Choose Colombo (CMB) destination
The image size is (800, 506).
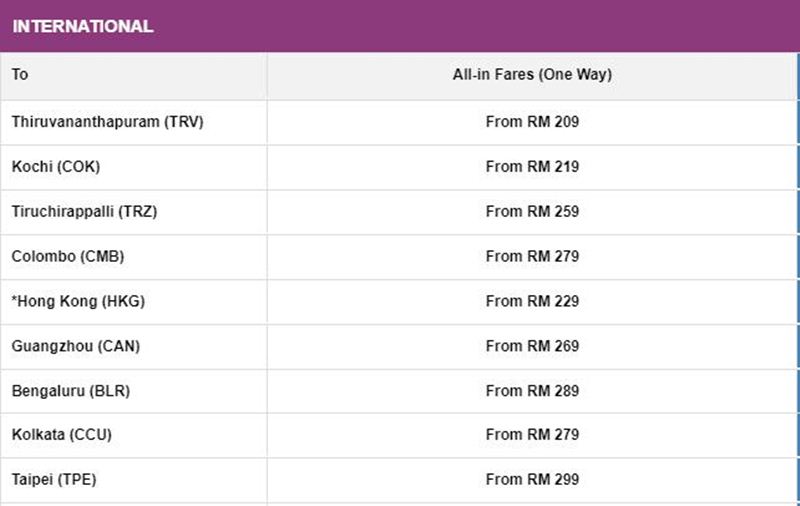tap(68, 257)
